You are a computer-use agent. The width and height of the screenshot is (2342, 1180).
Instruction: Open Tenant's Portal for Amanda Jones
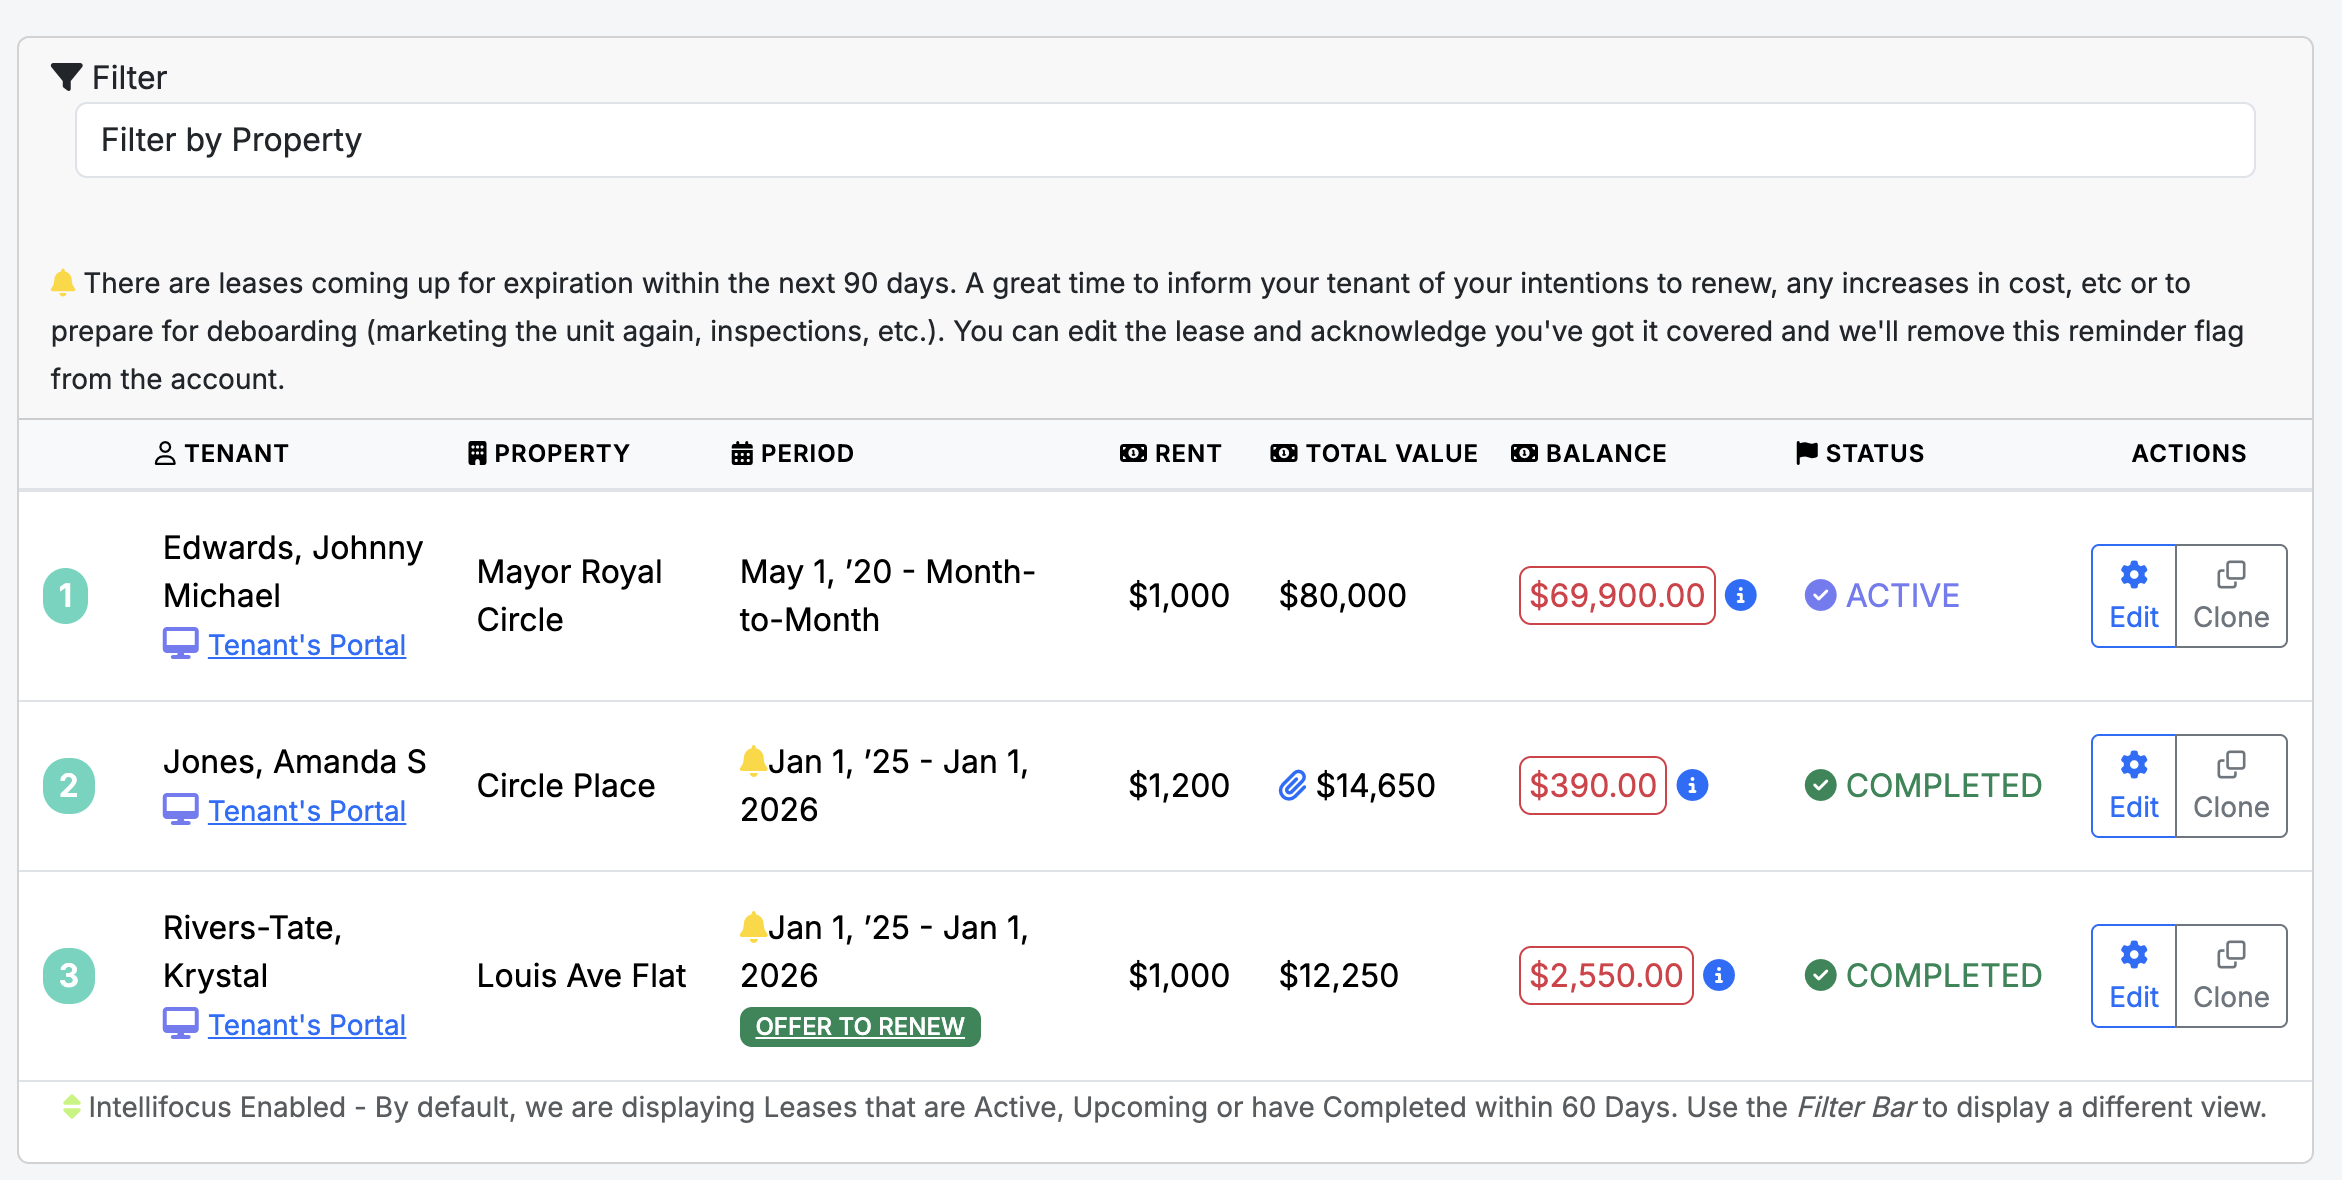click(306, 811)
